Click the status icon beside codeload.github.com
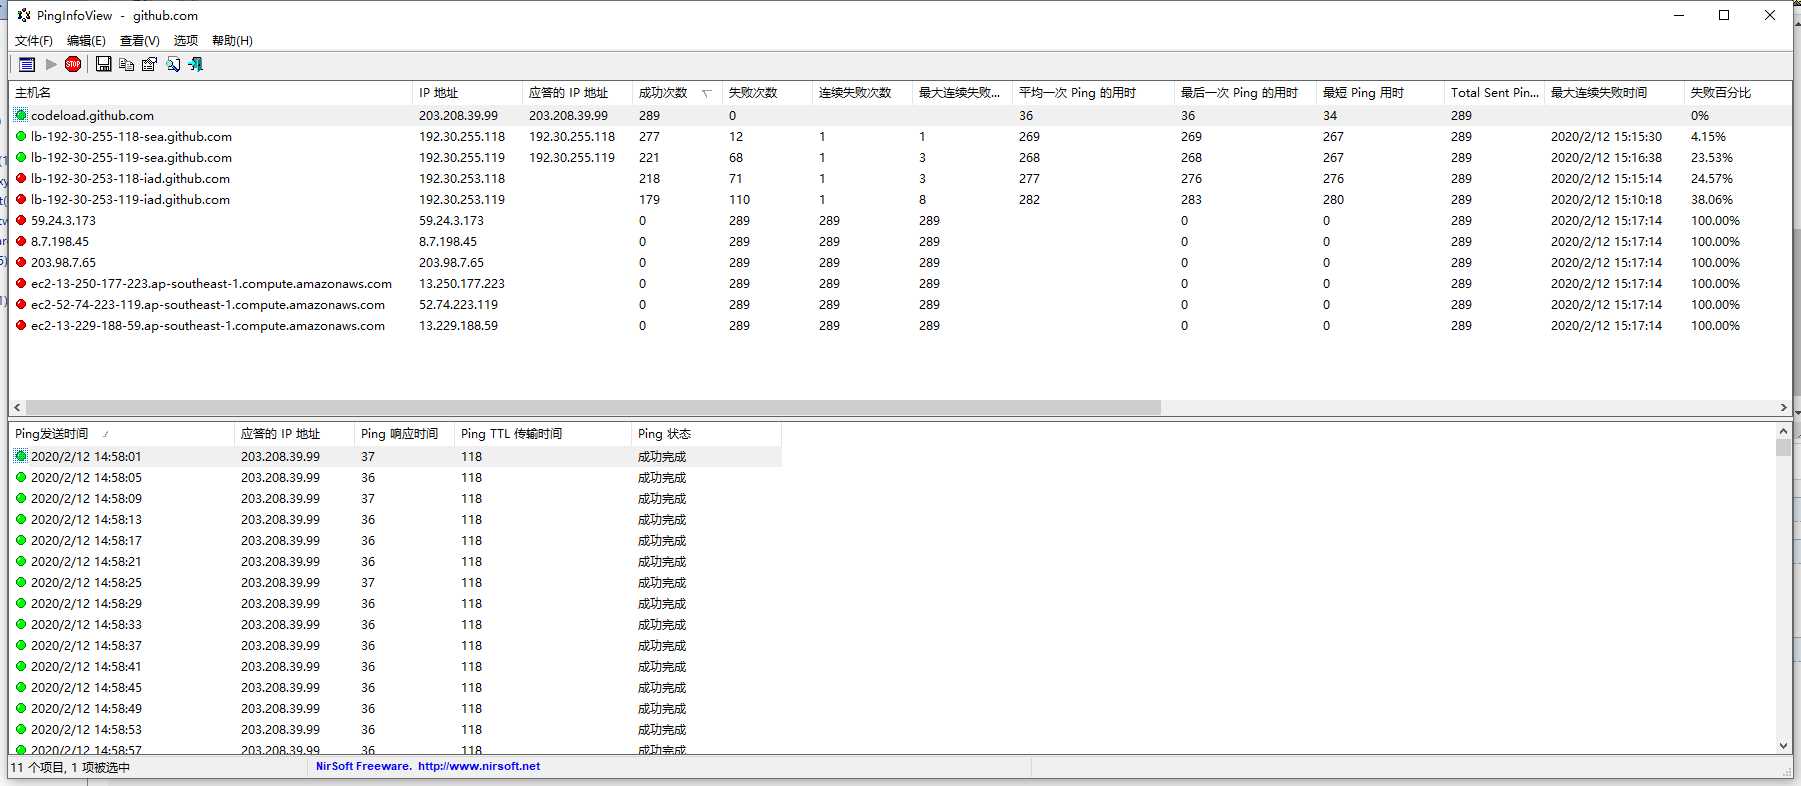 click(x=21, y=115)
